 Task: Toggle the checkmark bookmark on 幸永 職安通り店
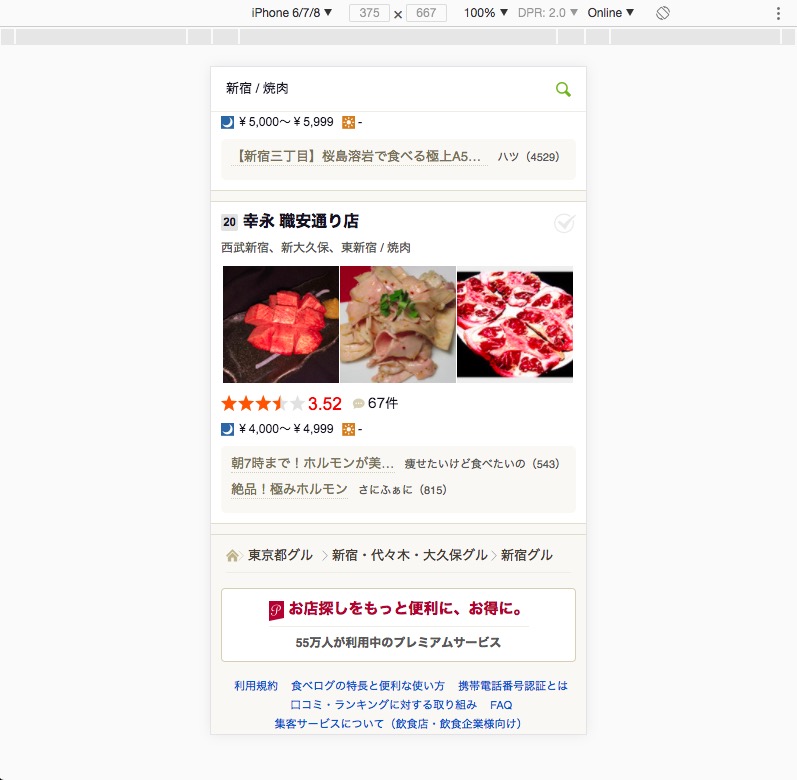coord(564,223)
